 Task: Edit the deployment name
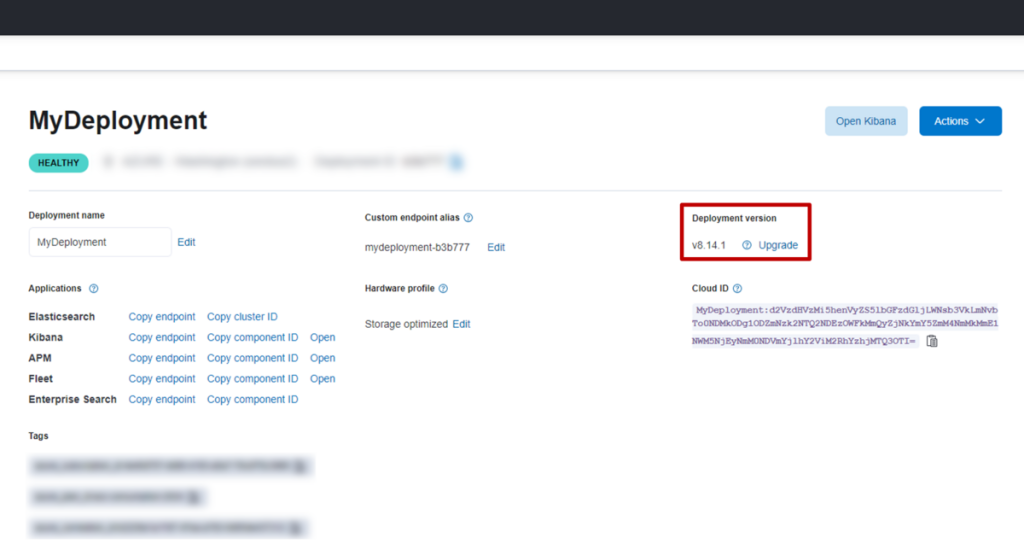click(x=186, y=242)
